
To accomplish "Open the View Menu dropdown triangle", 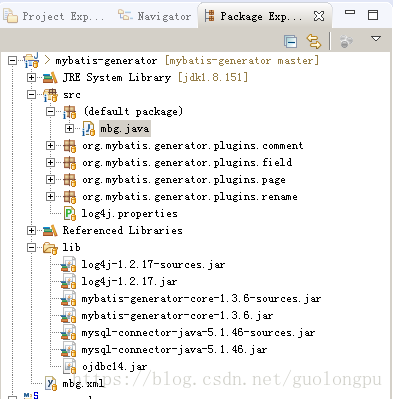I will [x=376, y=39].
